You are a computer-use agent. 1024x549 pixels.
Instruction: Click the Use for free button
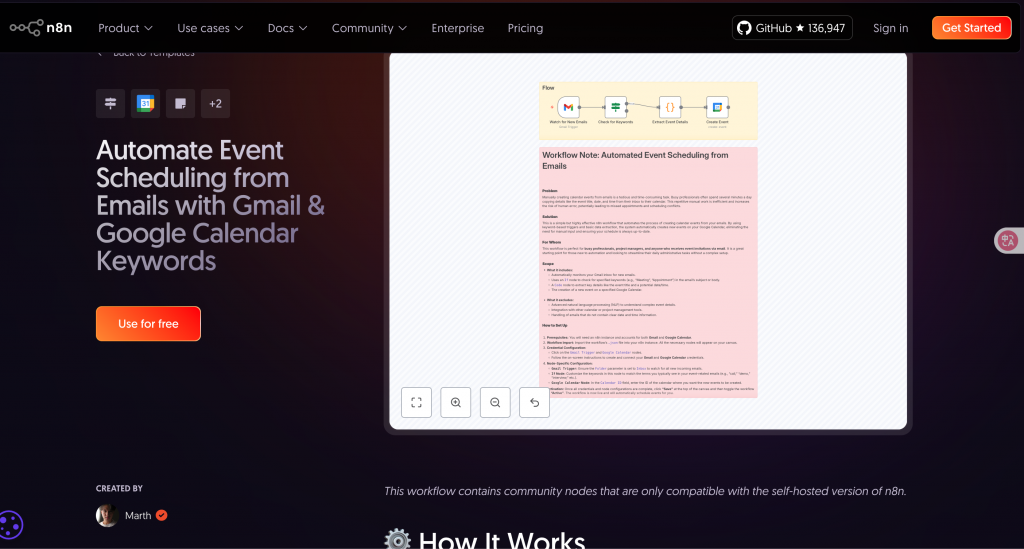[x=148, y=324]
